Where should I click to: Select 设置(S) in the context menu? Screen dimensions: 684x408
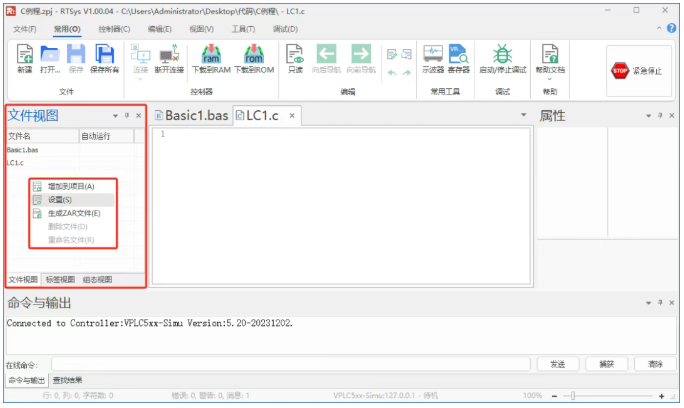tap(60, 200)
